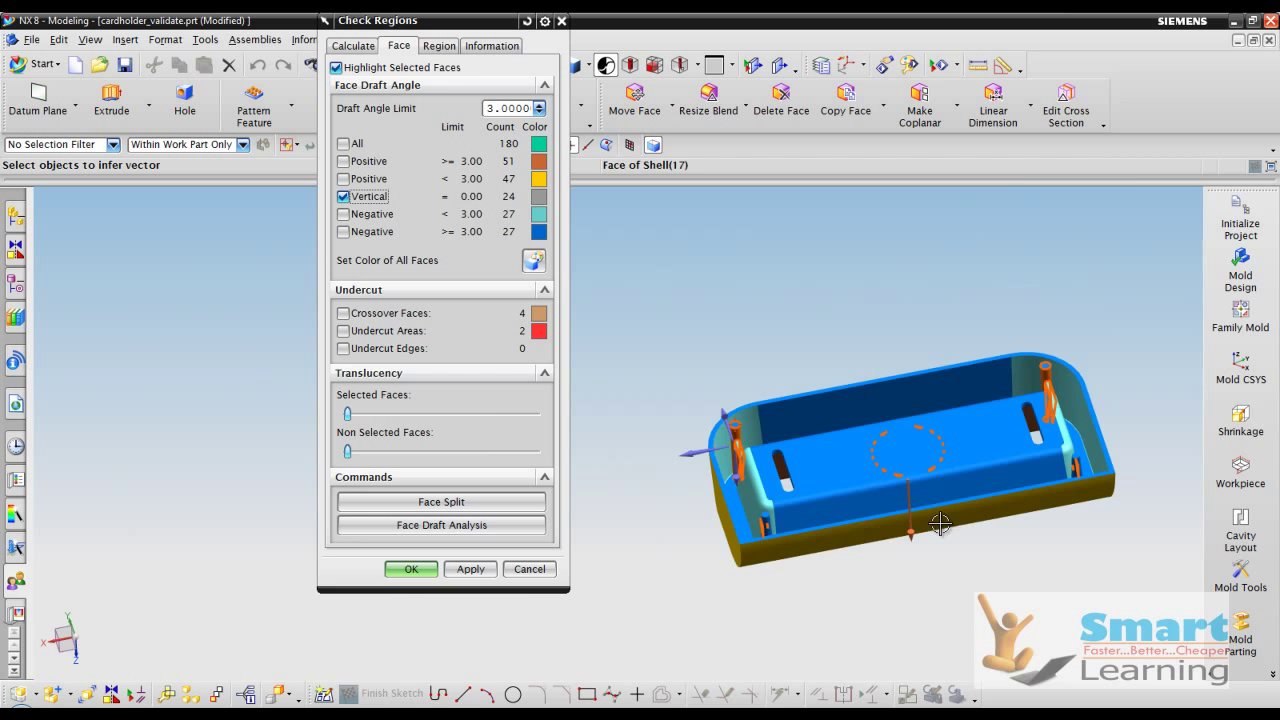Choose the Hole feature tool

(184, 93)
